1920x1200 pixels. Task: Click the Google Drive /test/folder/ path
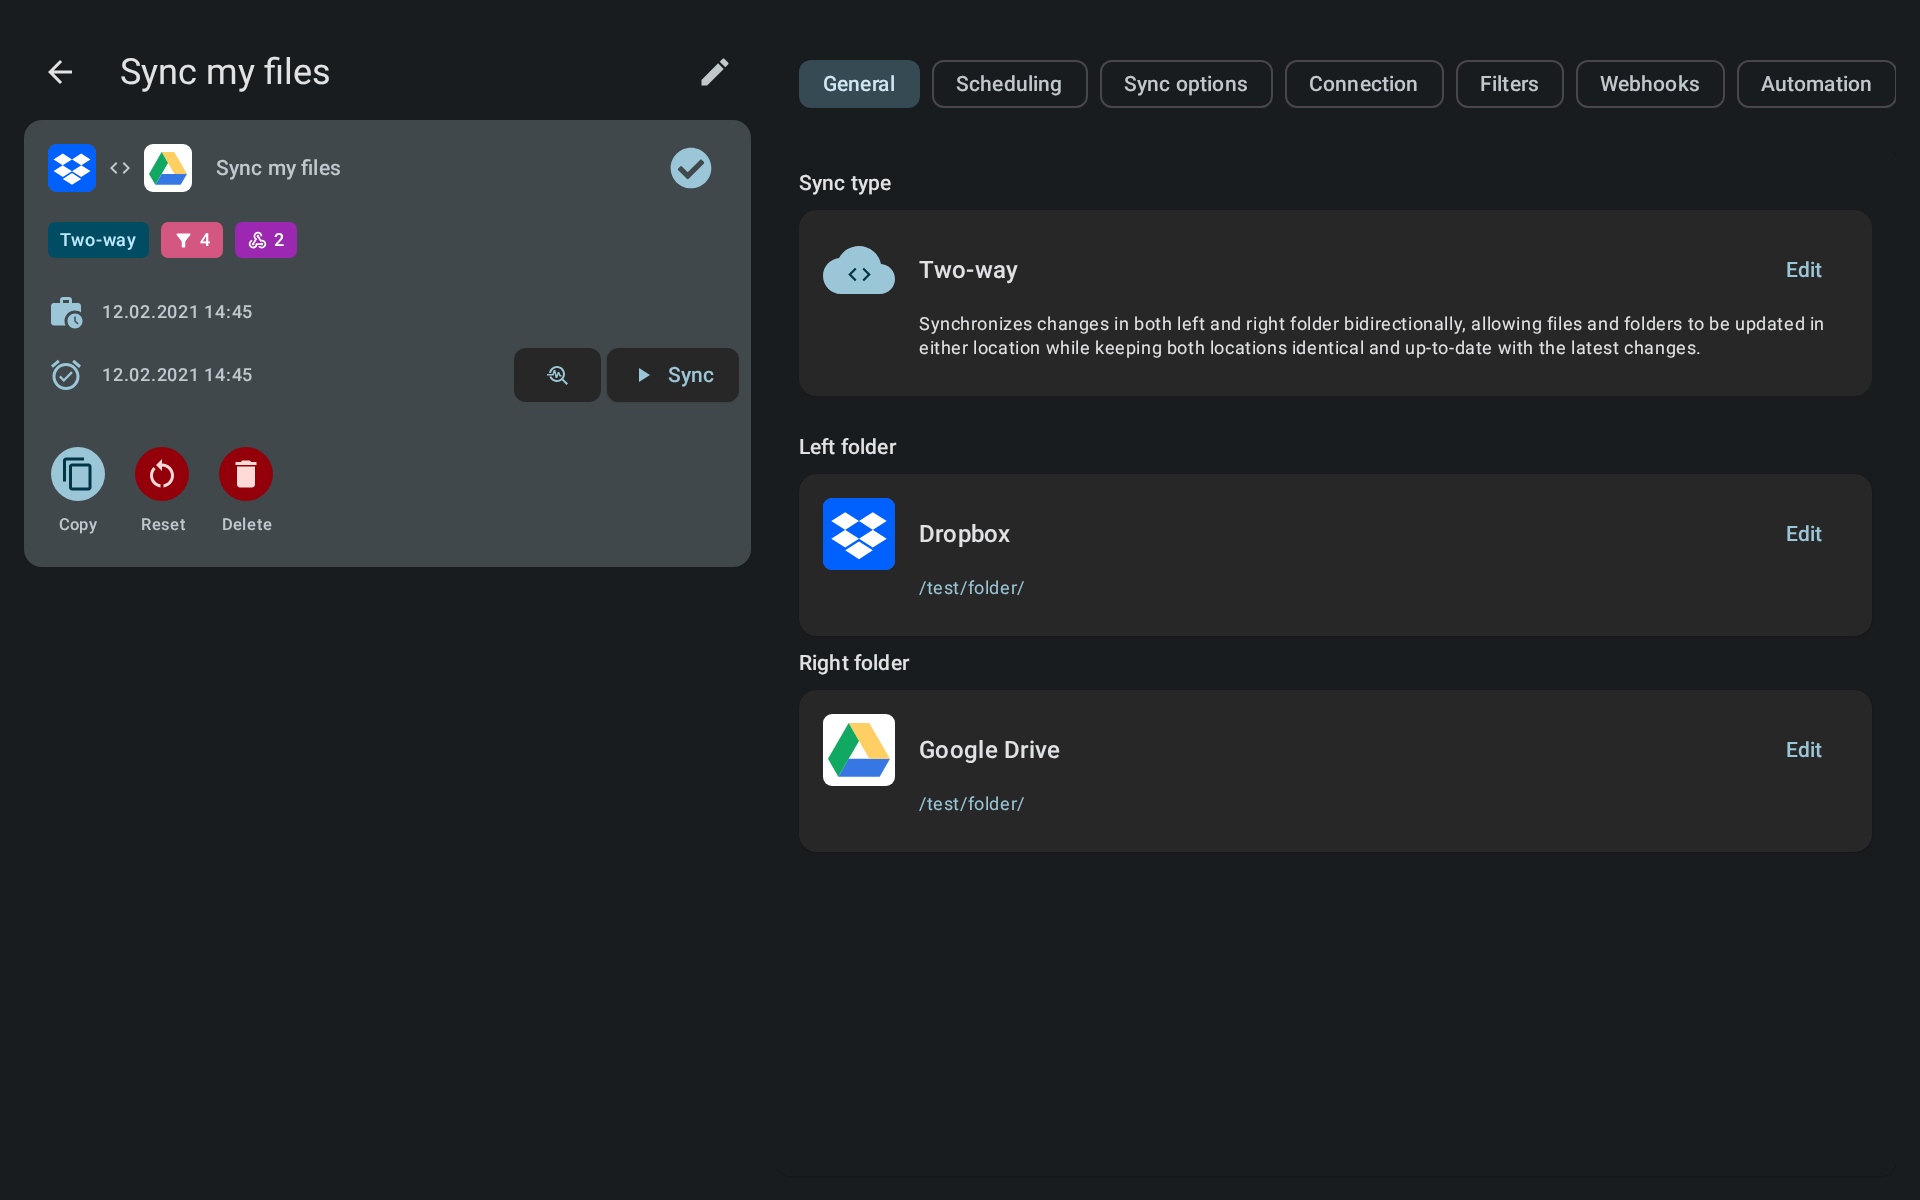pyautogui.click(x=971, y=804)
